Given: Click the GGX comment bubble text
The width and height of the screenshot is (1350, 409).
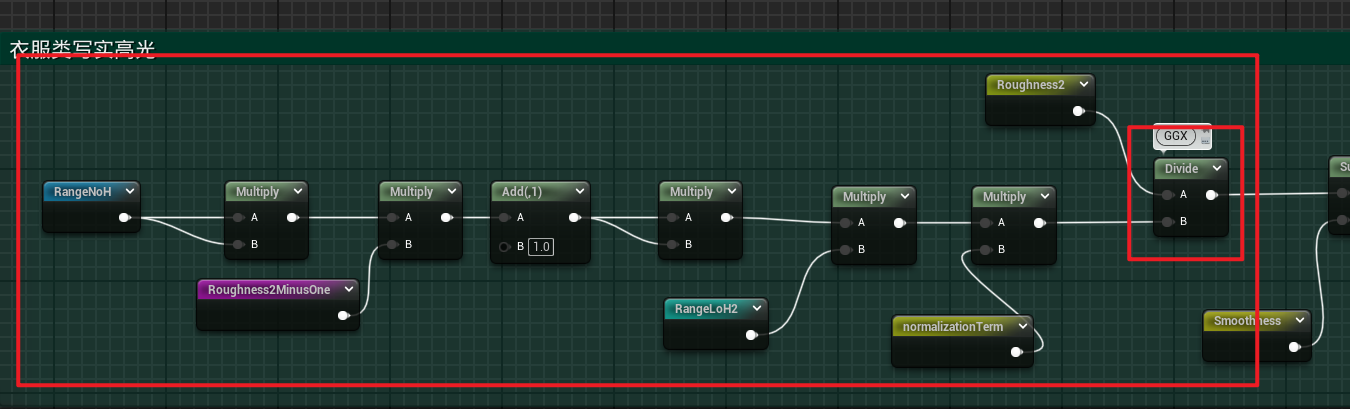Looking at the screenshot, I should (1174, 136).
